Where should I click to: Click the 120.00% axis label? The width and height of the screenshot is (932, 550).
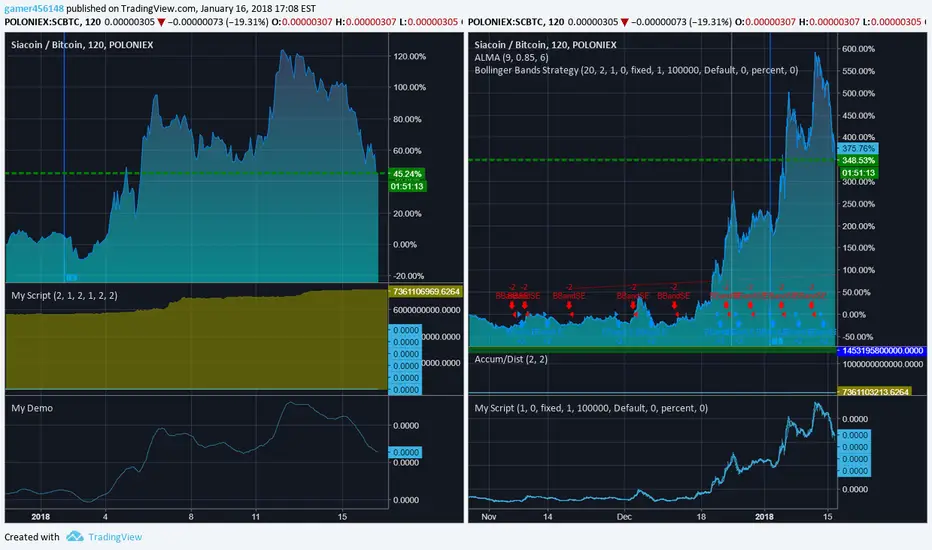[x=410, y=56]
